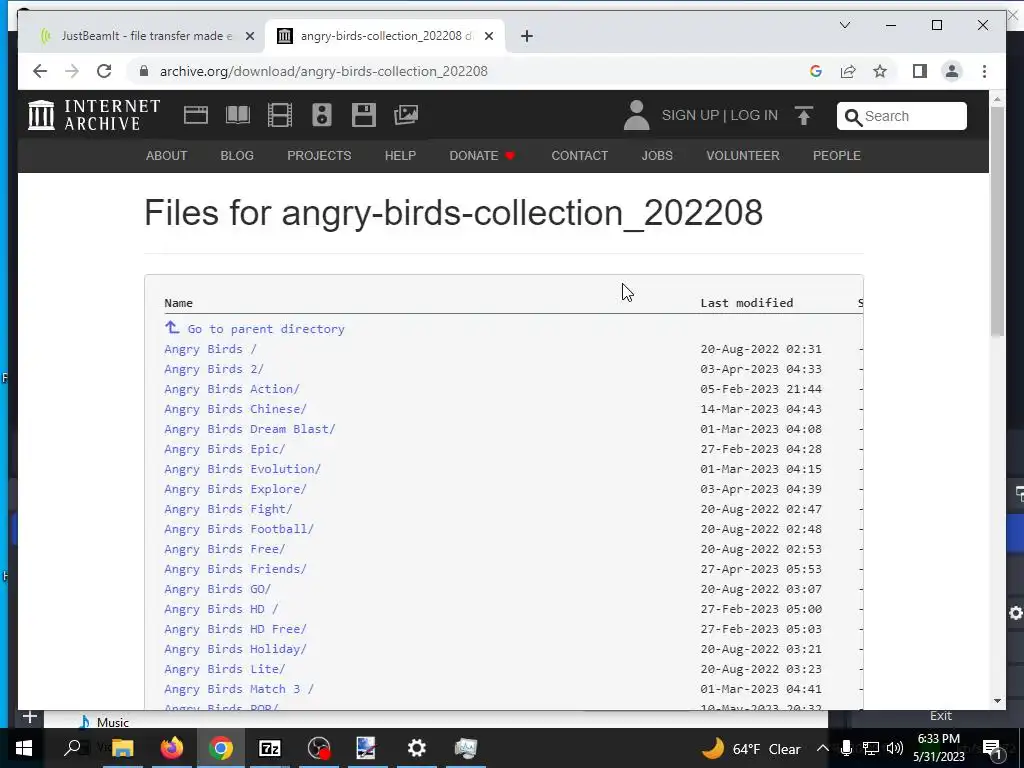This screenshot has width=1024, height=768.
Task: Open the Angry Birds Holiday/ folder
Action: point(235,649)
